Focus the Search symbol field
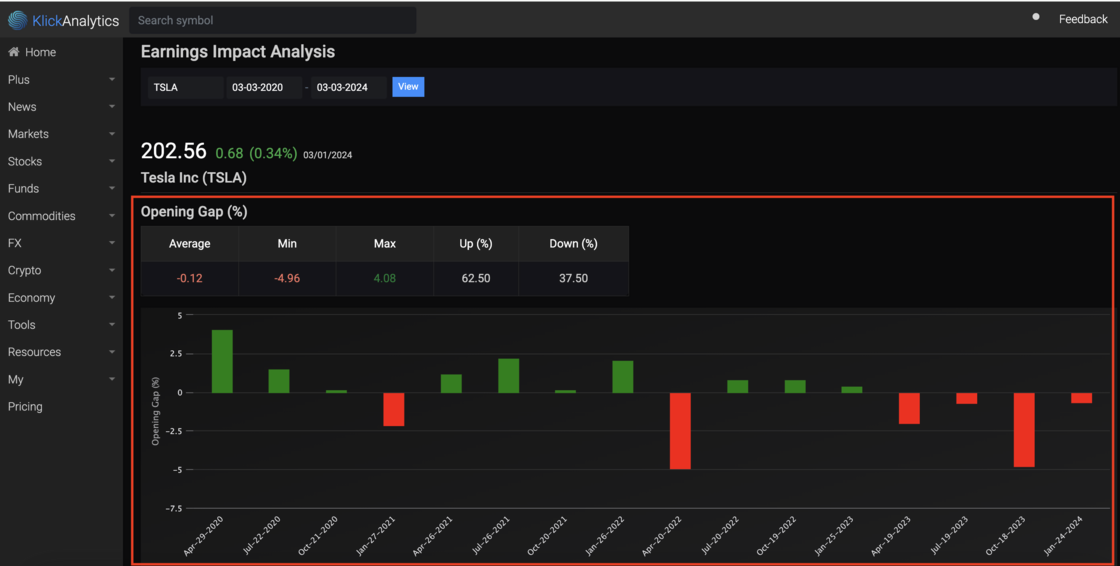 click(x=273, y=20)
